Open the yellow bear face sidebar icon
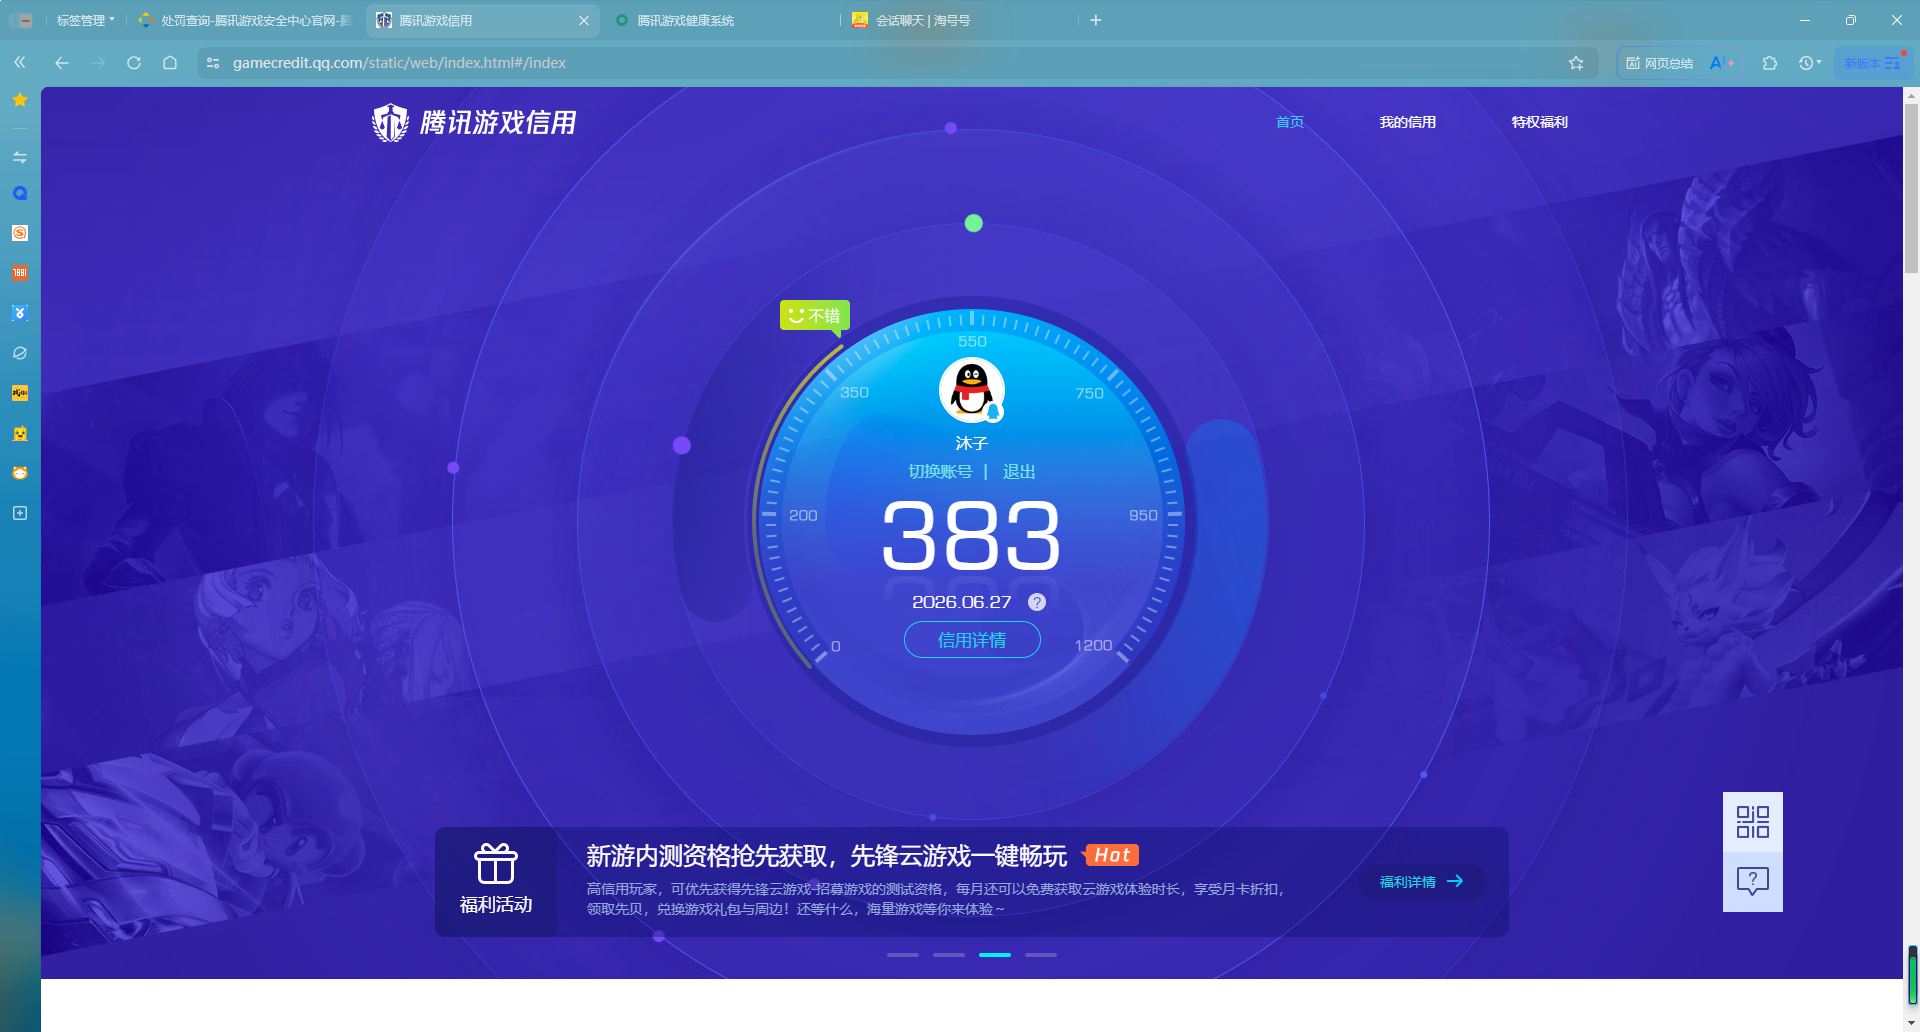 [x=20, y=433]
